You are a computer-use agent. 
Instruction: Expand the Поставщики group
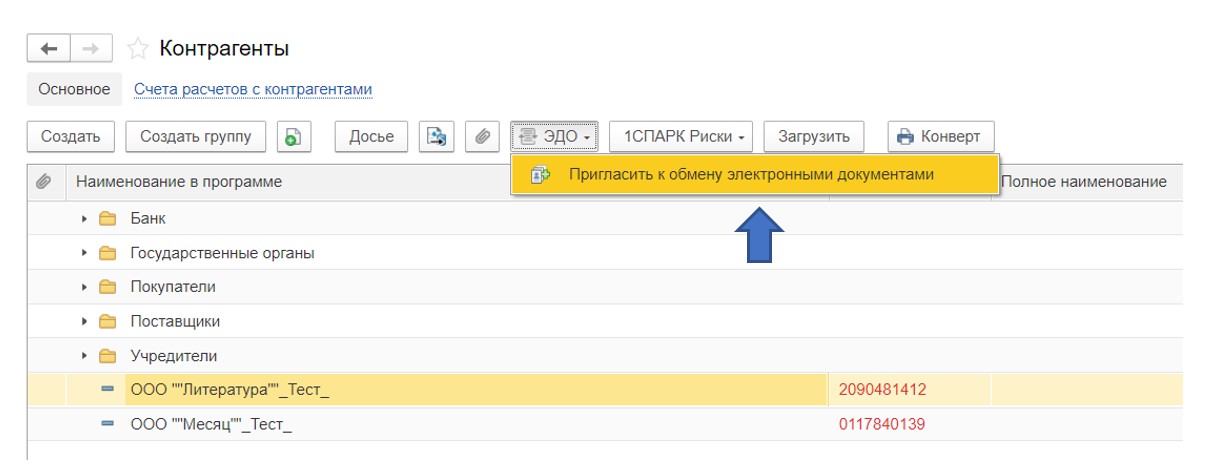85,321
